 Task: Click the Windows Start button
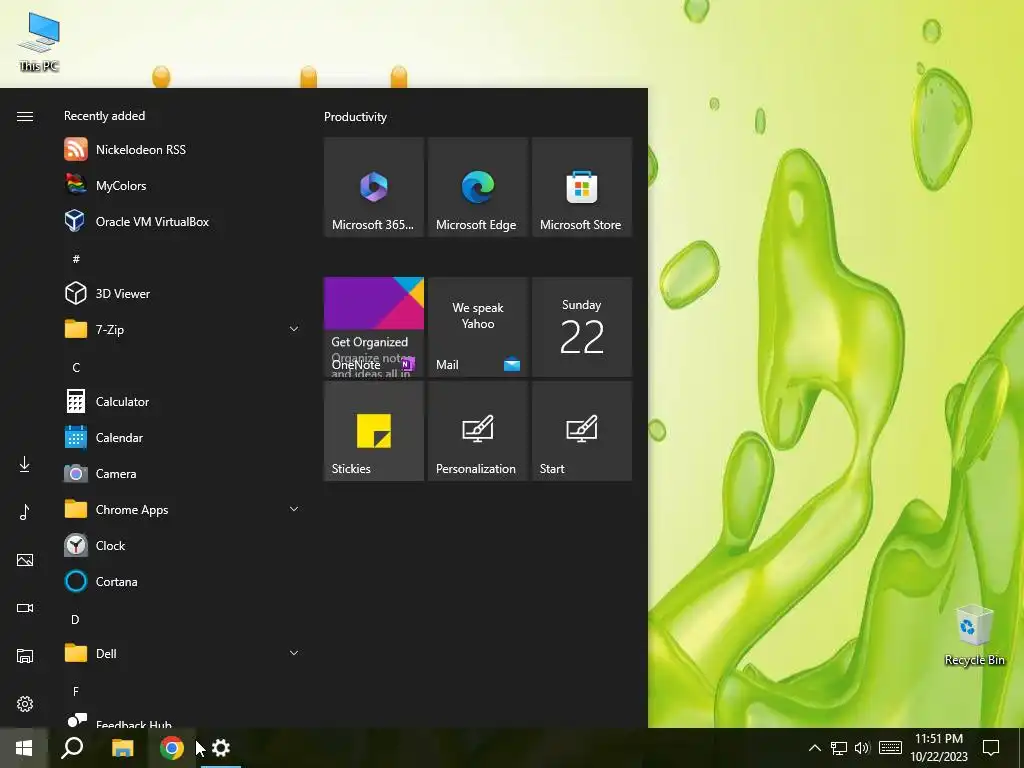(x=24, y=748)
